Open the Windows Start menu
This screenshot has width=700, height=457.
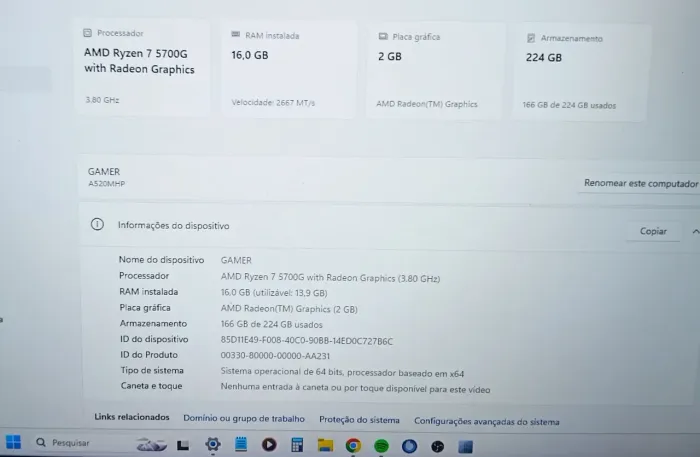[x=13, y=442]
